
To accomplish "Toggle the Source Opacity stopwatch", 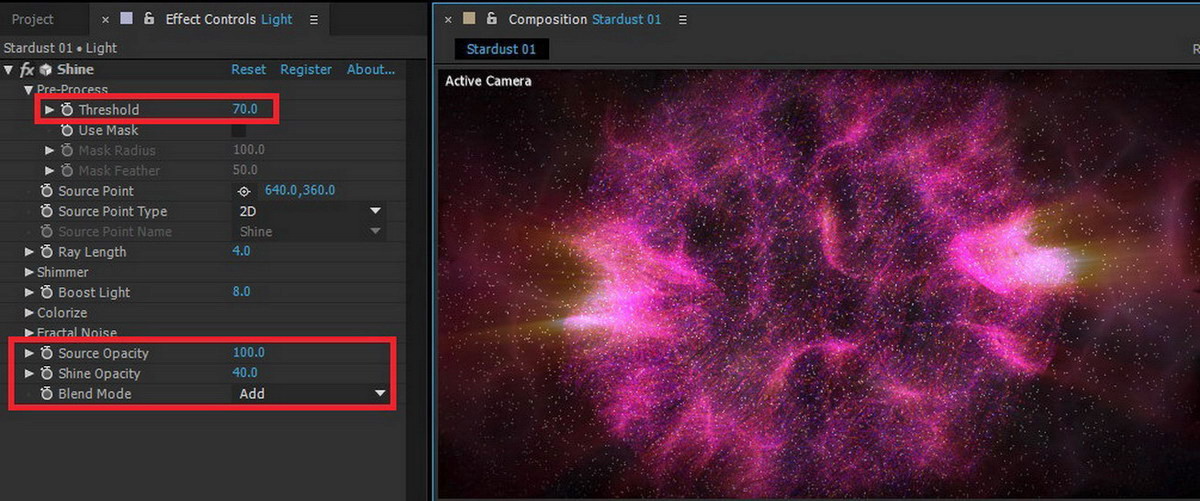I will point(47,353).
